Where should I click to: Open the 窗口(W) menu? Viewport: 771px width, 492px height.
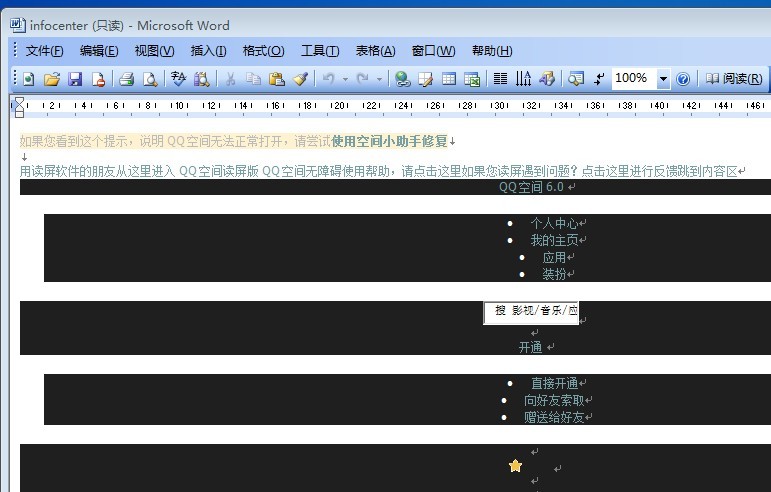433,51
